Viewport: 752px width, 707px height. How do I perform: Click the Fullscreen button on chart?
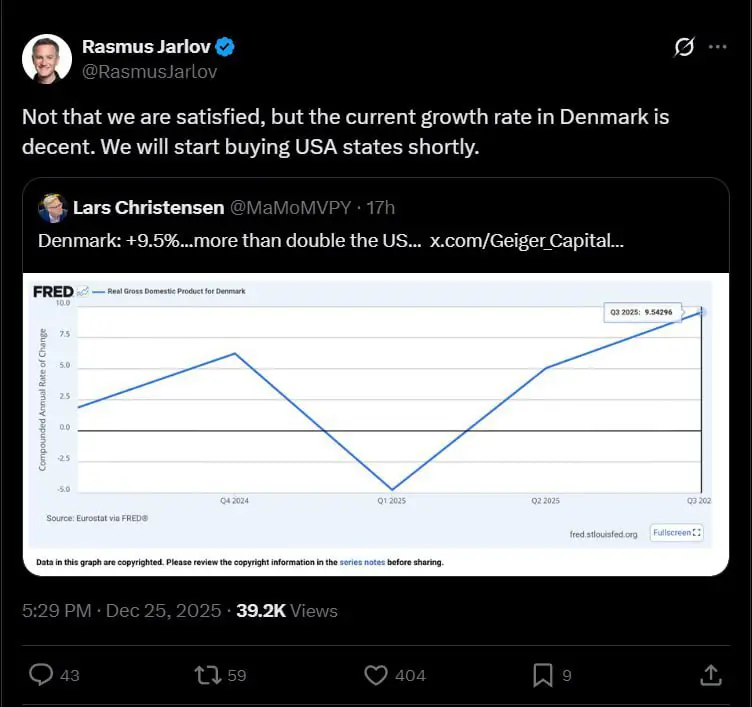pyautogui.click(x=677, y=533)
